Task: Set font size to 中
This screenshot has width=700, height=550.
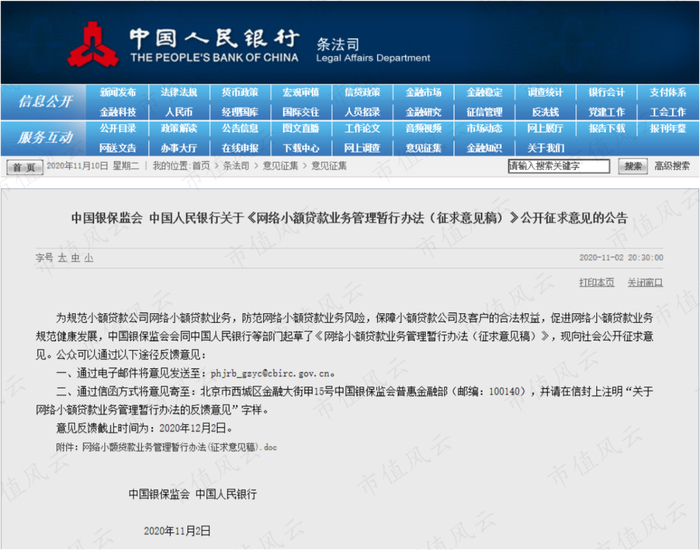Action: pyautogui.click(x=75, y=258)
